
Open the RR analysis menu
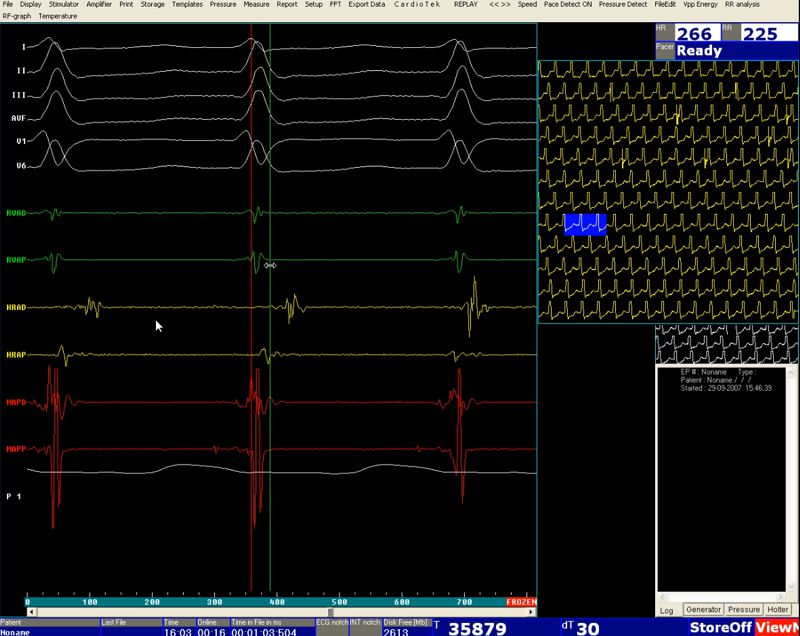pyautogui.click(x=742, y=4)
